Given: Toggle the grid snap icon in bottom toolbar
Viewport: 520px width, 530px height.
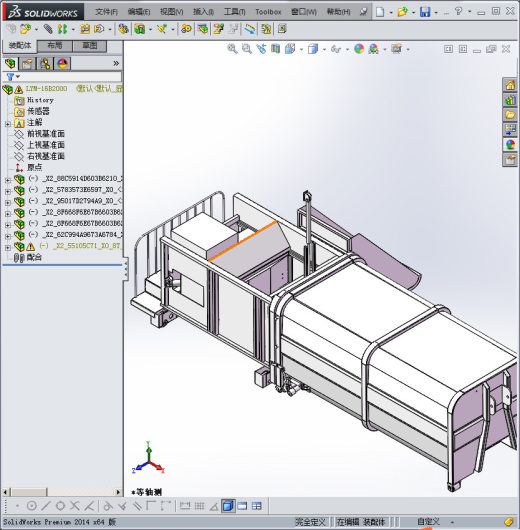Looking at the screenshot, I should [199, 506].
